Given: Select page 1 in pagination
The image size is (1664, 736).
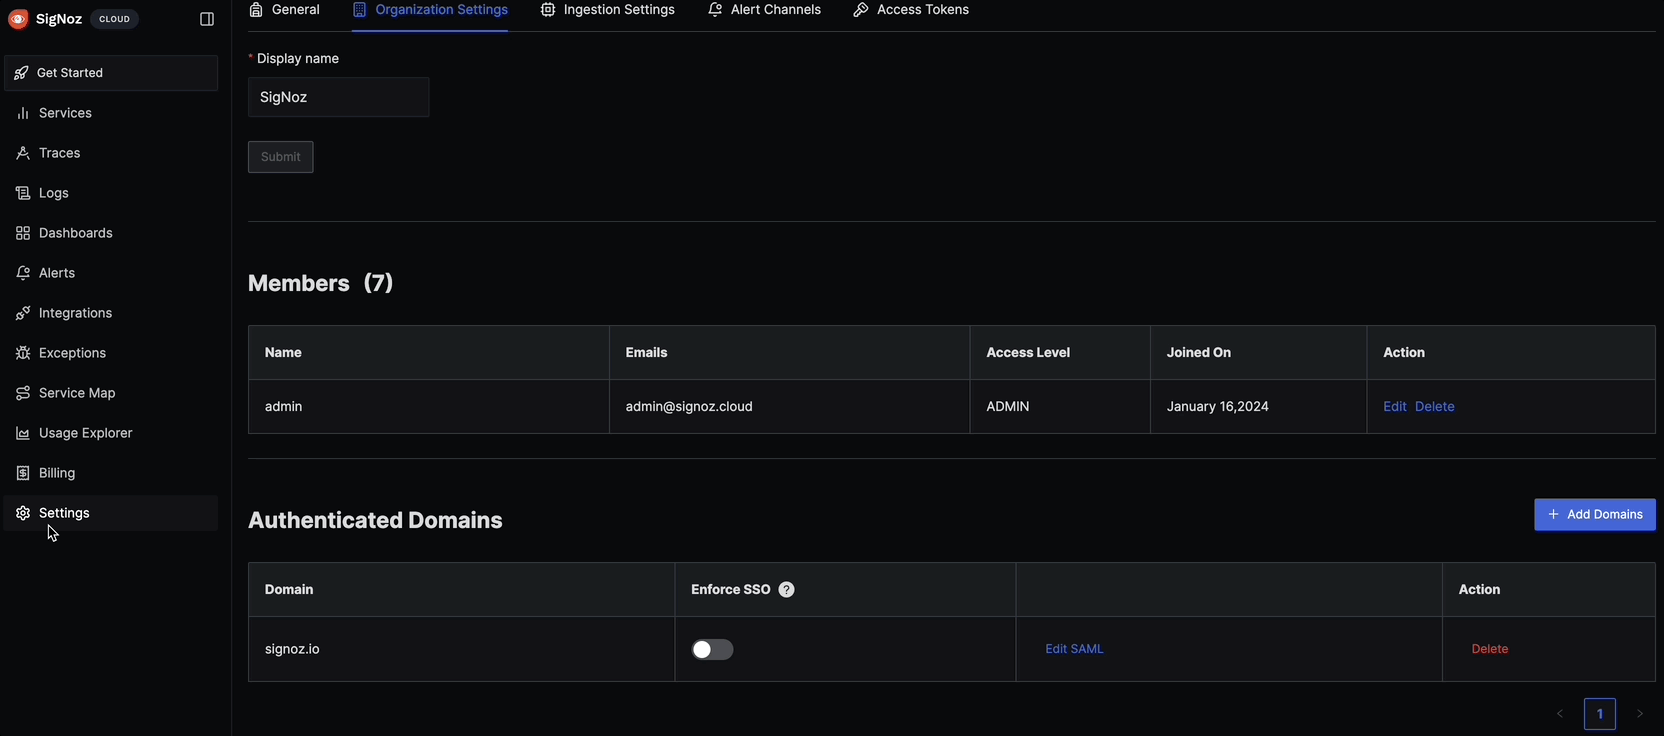Looking at the screenshot, I should [x=1600, y=714].
